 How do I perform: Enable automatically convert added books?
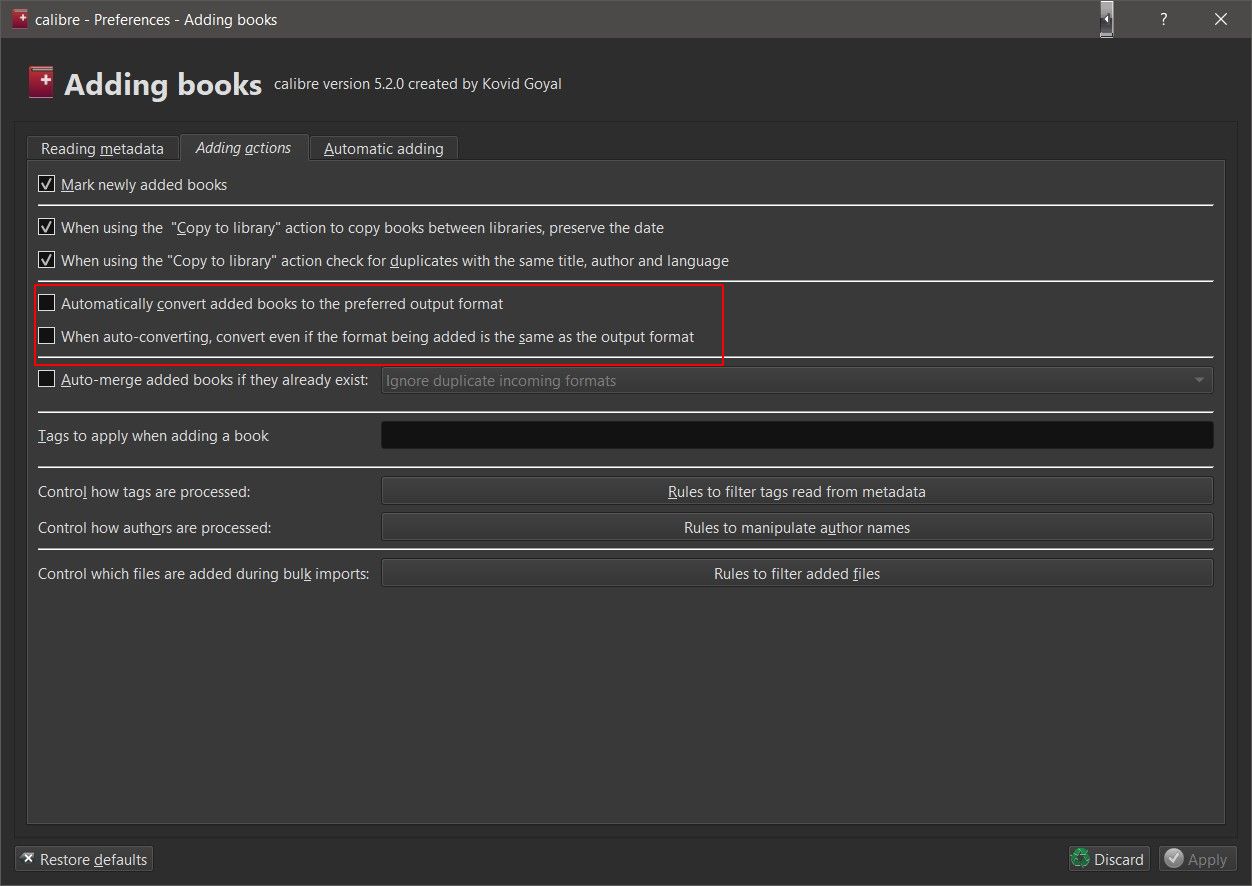(x=46, y=303)
